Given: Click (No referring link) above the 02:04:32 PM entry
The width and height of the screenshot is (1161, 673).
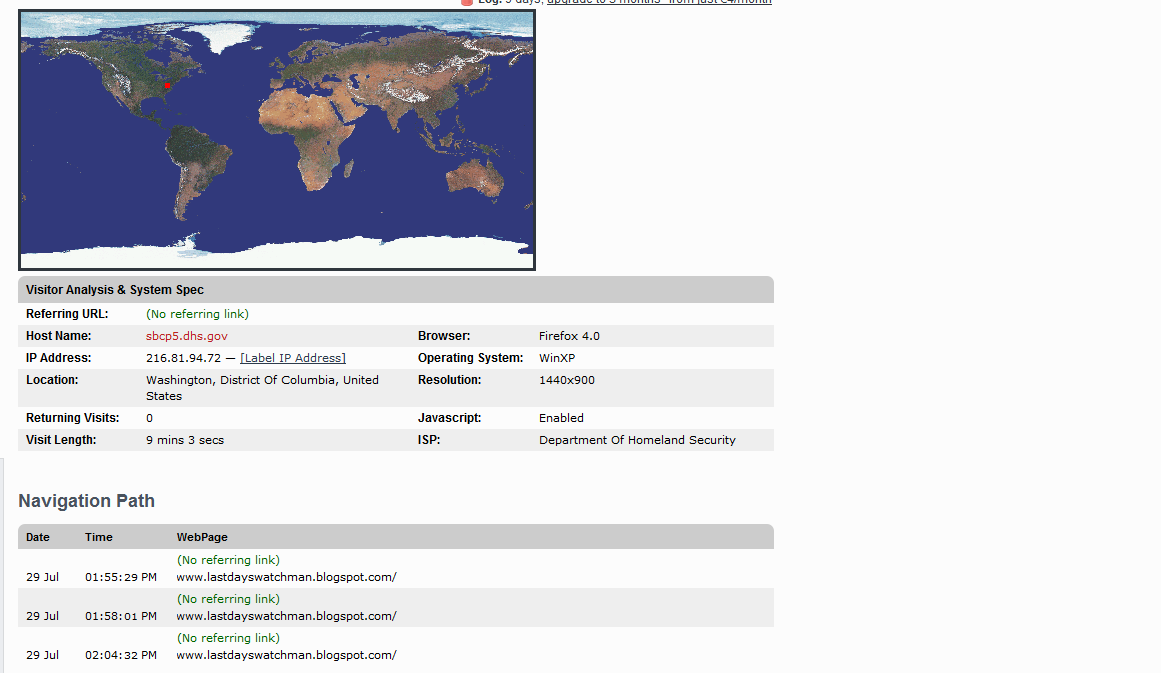Looking at the screenshot, I should click(228, 639).
